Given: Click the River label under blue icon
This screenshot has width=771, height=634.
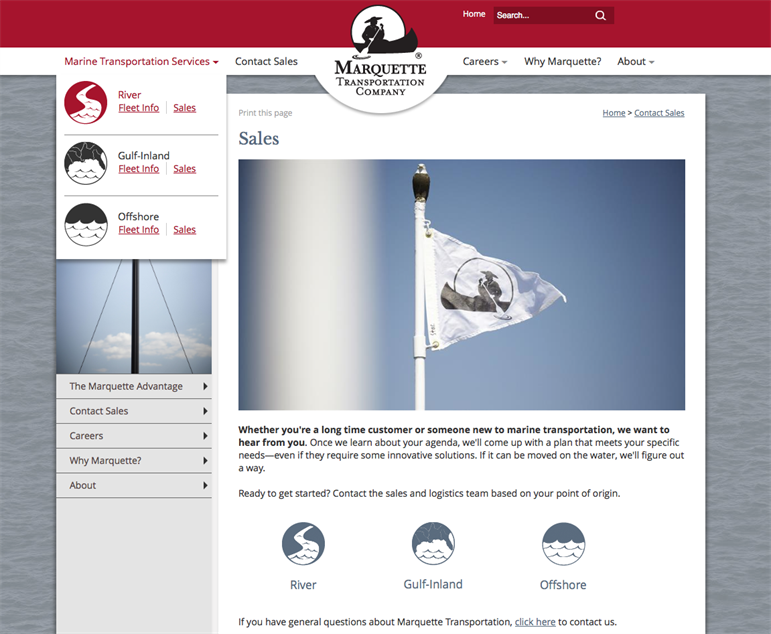Looking at the screenshot, I should tap(303, 585).
